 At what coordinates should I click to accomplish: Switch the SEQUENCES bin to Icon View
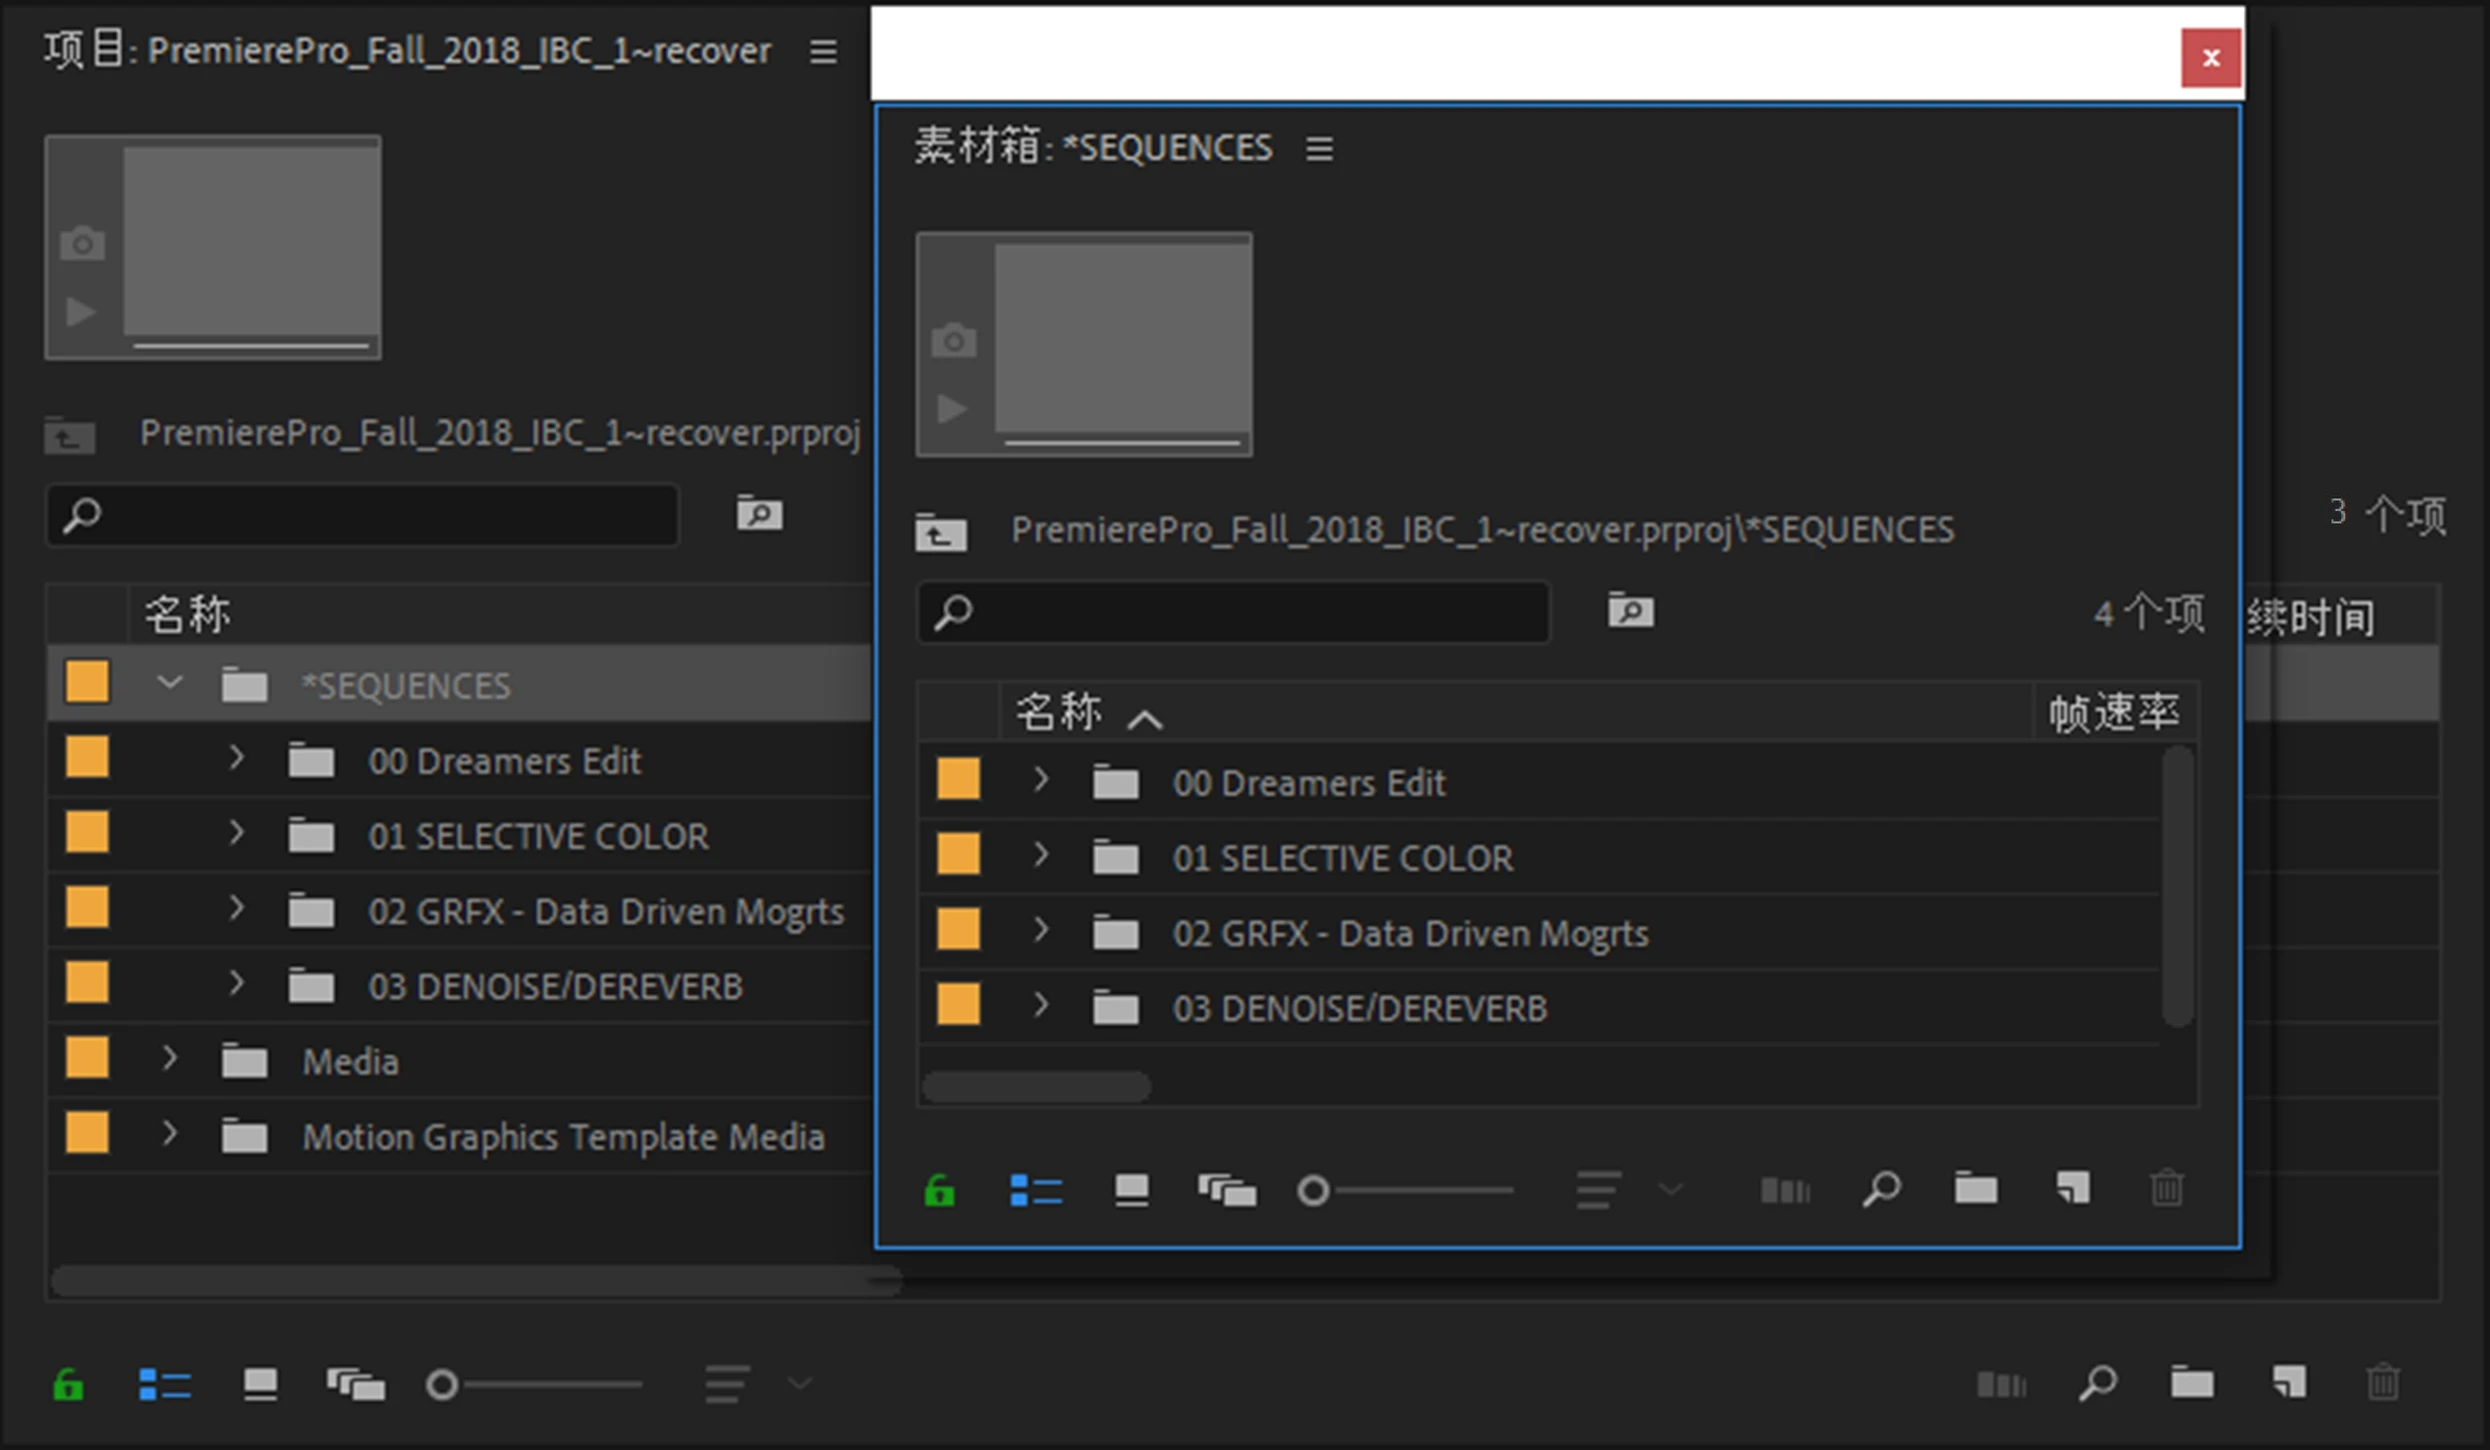pos(1131,1190)
